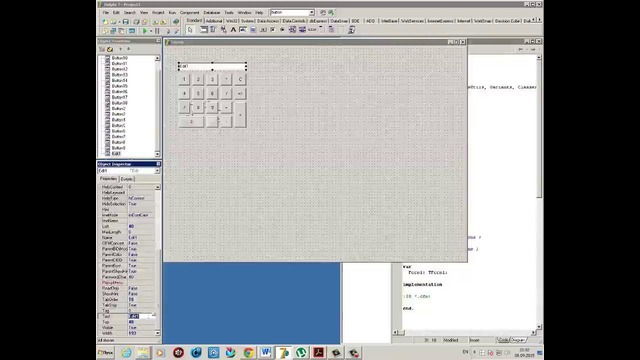Select the ListBox component in palette
640x360 pixels.
click(292, 30)
